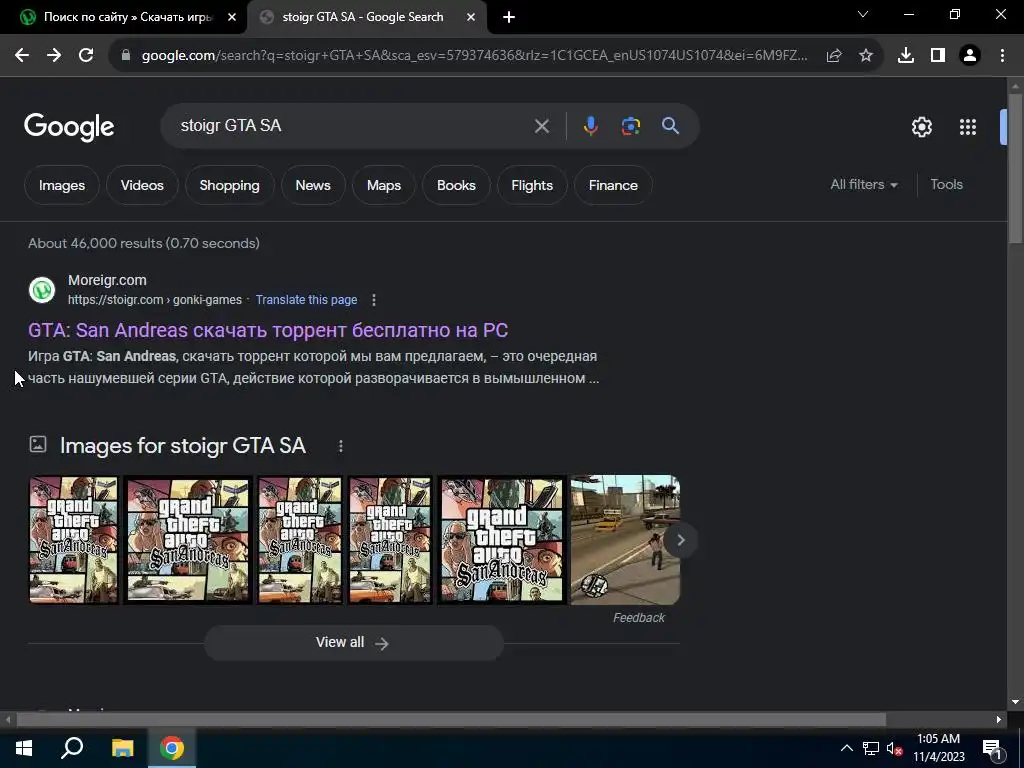Go forward with the browser forward arrow
The width and height of the screenshot is (1024, 768).
click(x=54, y=56)
